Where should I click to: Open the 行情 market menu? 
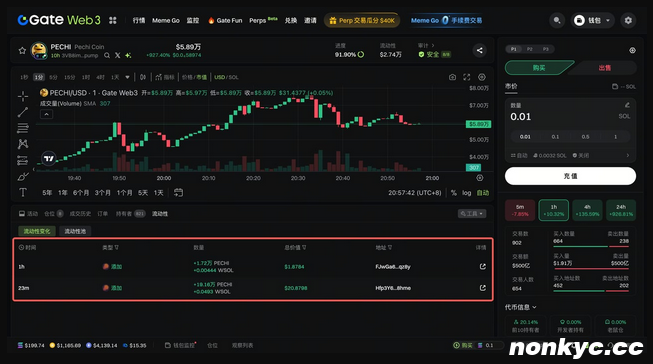pyautogui.click(x=139, y=20)
